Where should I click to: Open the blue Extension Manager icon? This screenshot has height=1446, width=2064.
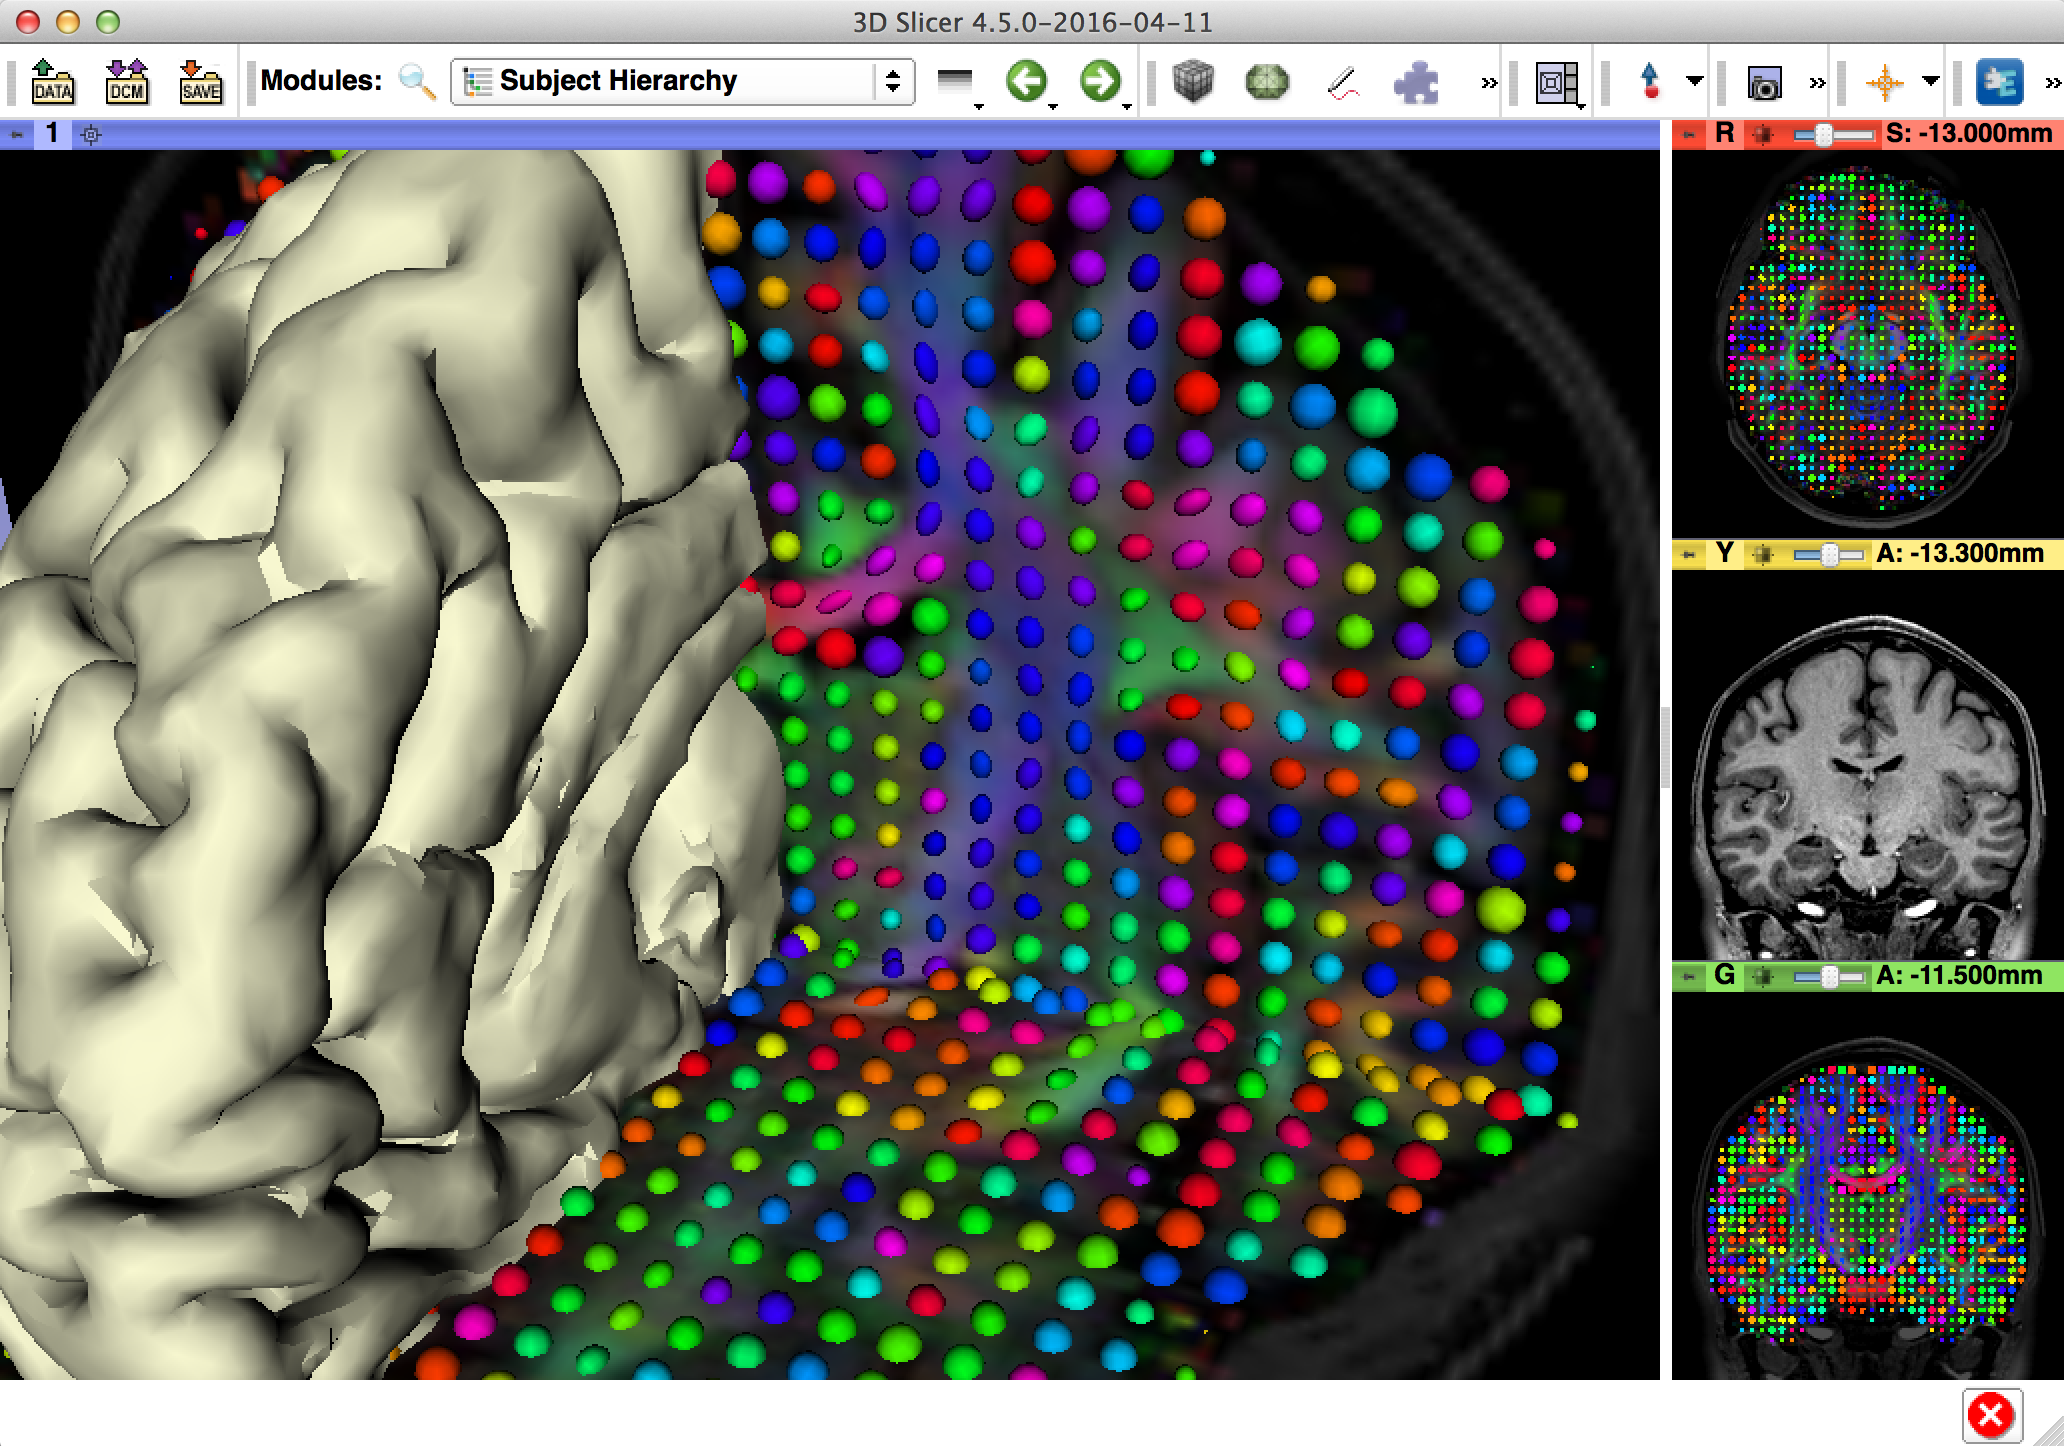(x=1999, y=82)
